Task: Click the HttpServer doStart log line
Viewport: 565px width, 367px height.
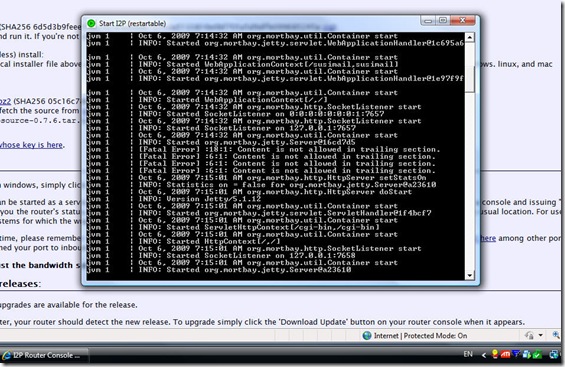Action: (x=249, y=192)
